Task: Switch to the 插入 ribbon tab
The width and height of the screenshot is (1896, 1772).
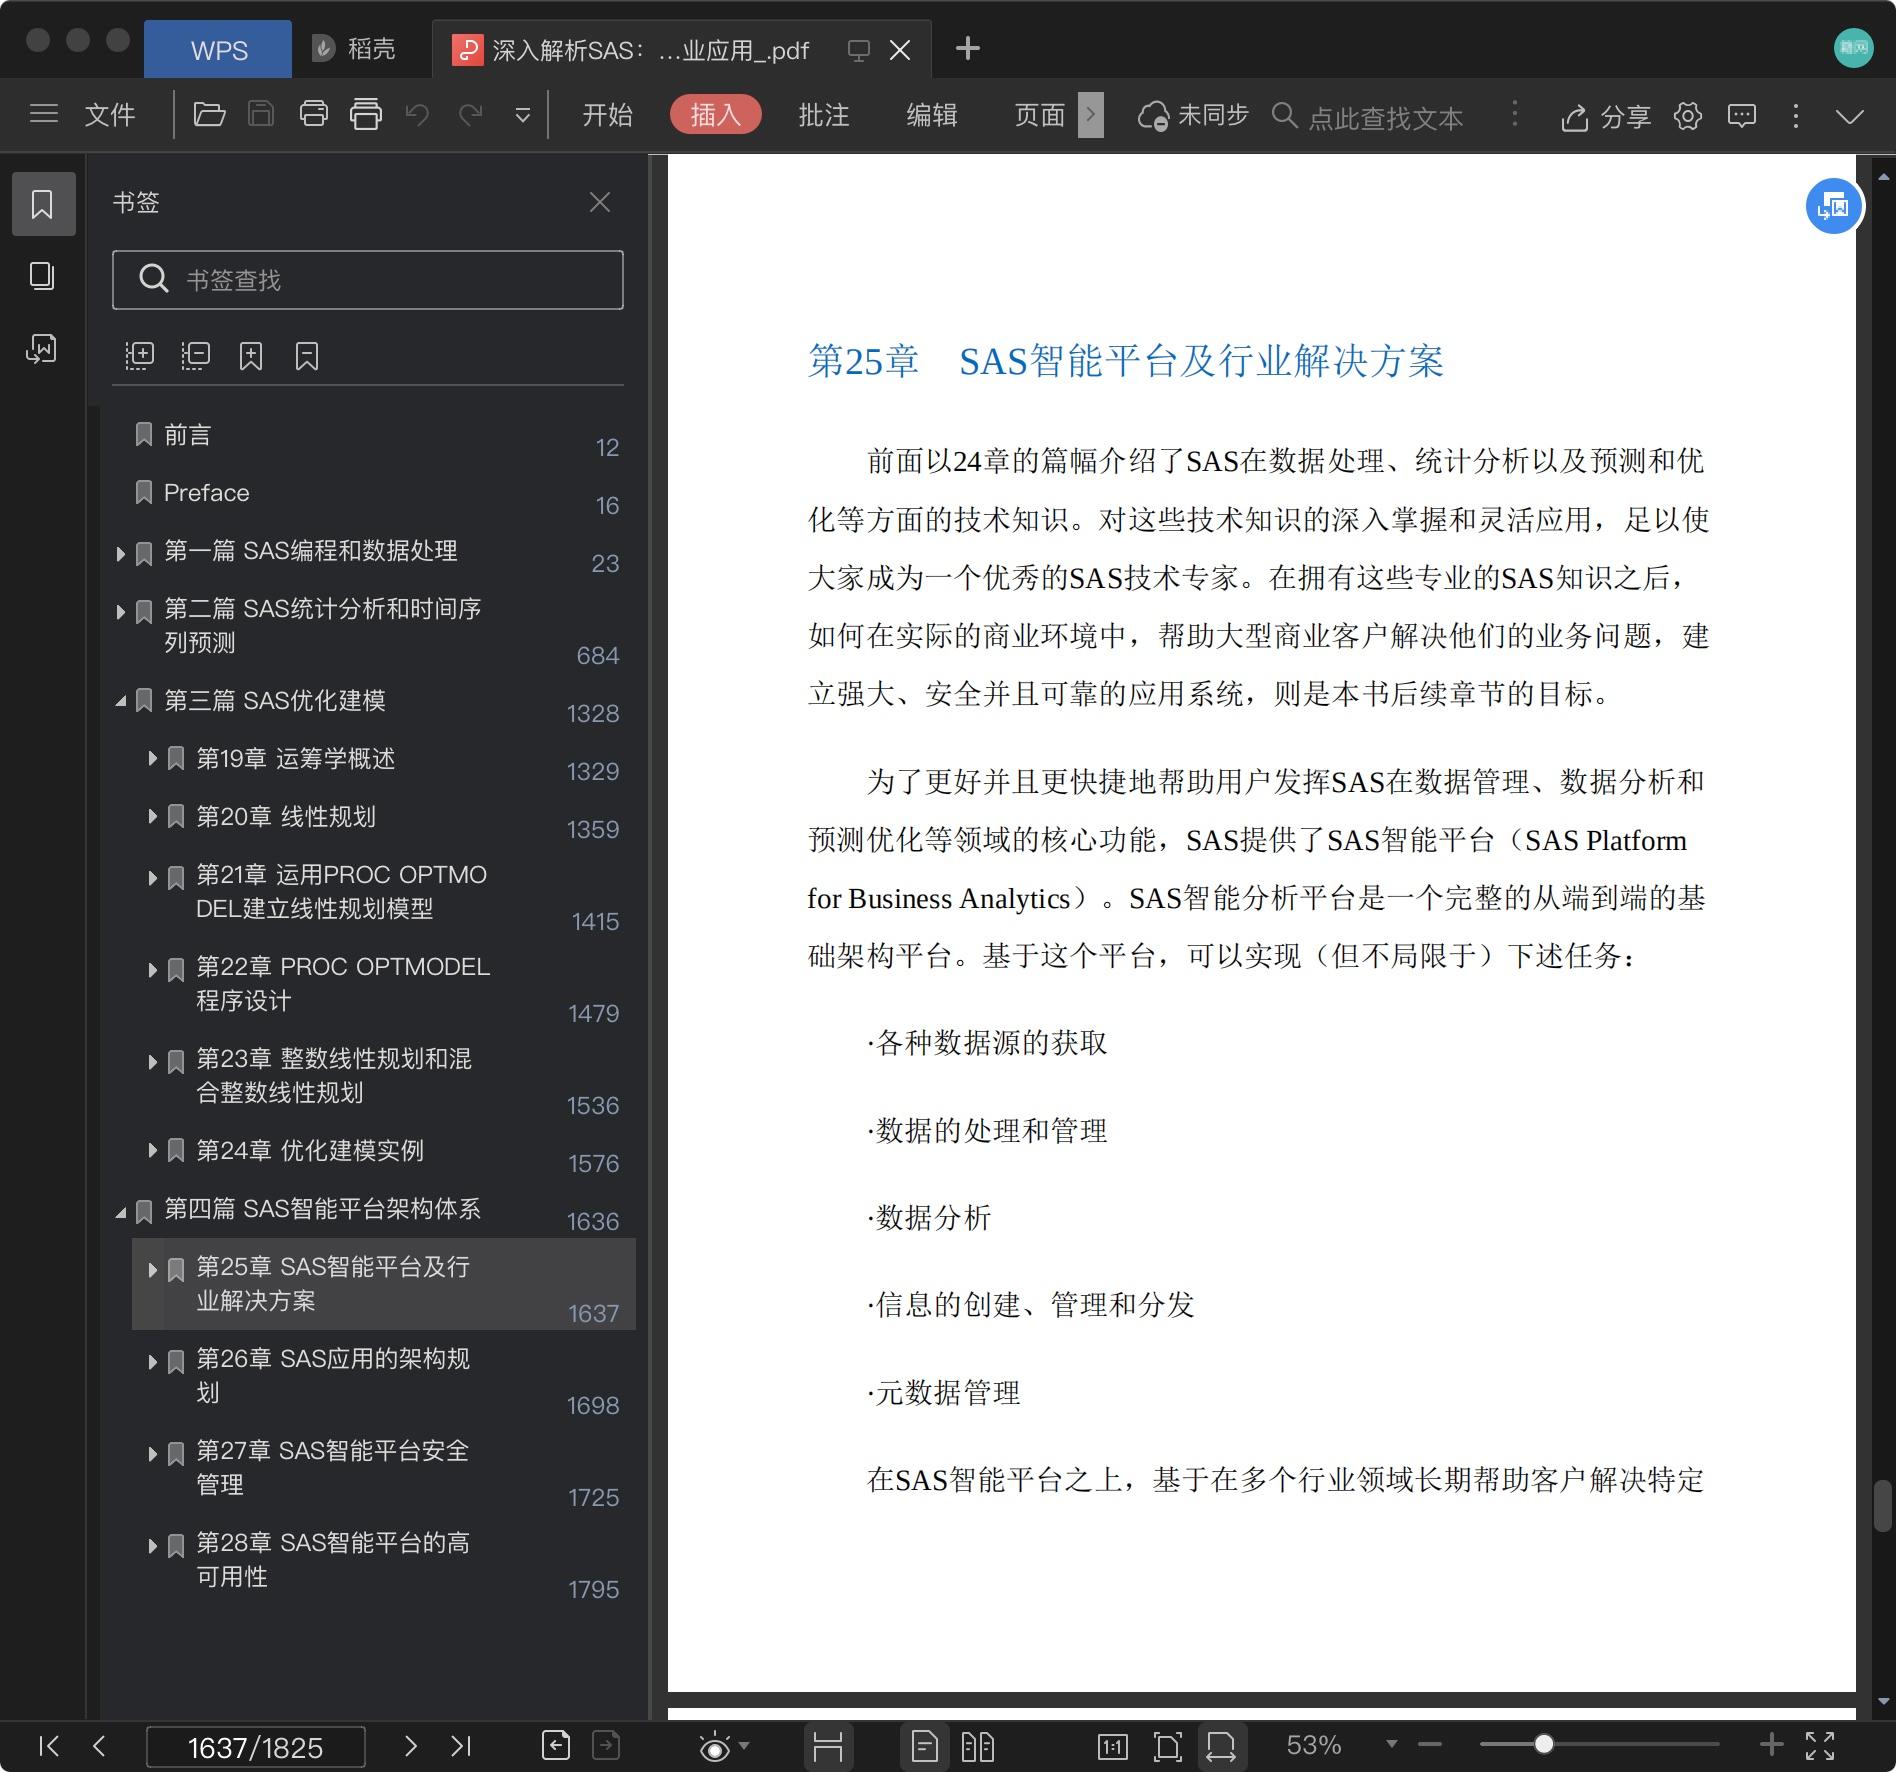Action: pyautogui.click(x=714, y=114)
